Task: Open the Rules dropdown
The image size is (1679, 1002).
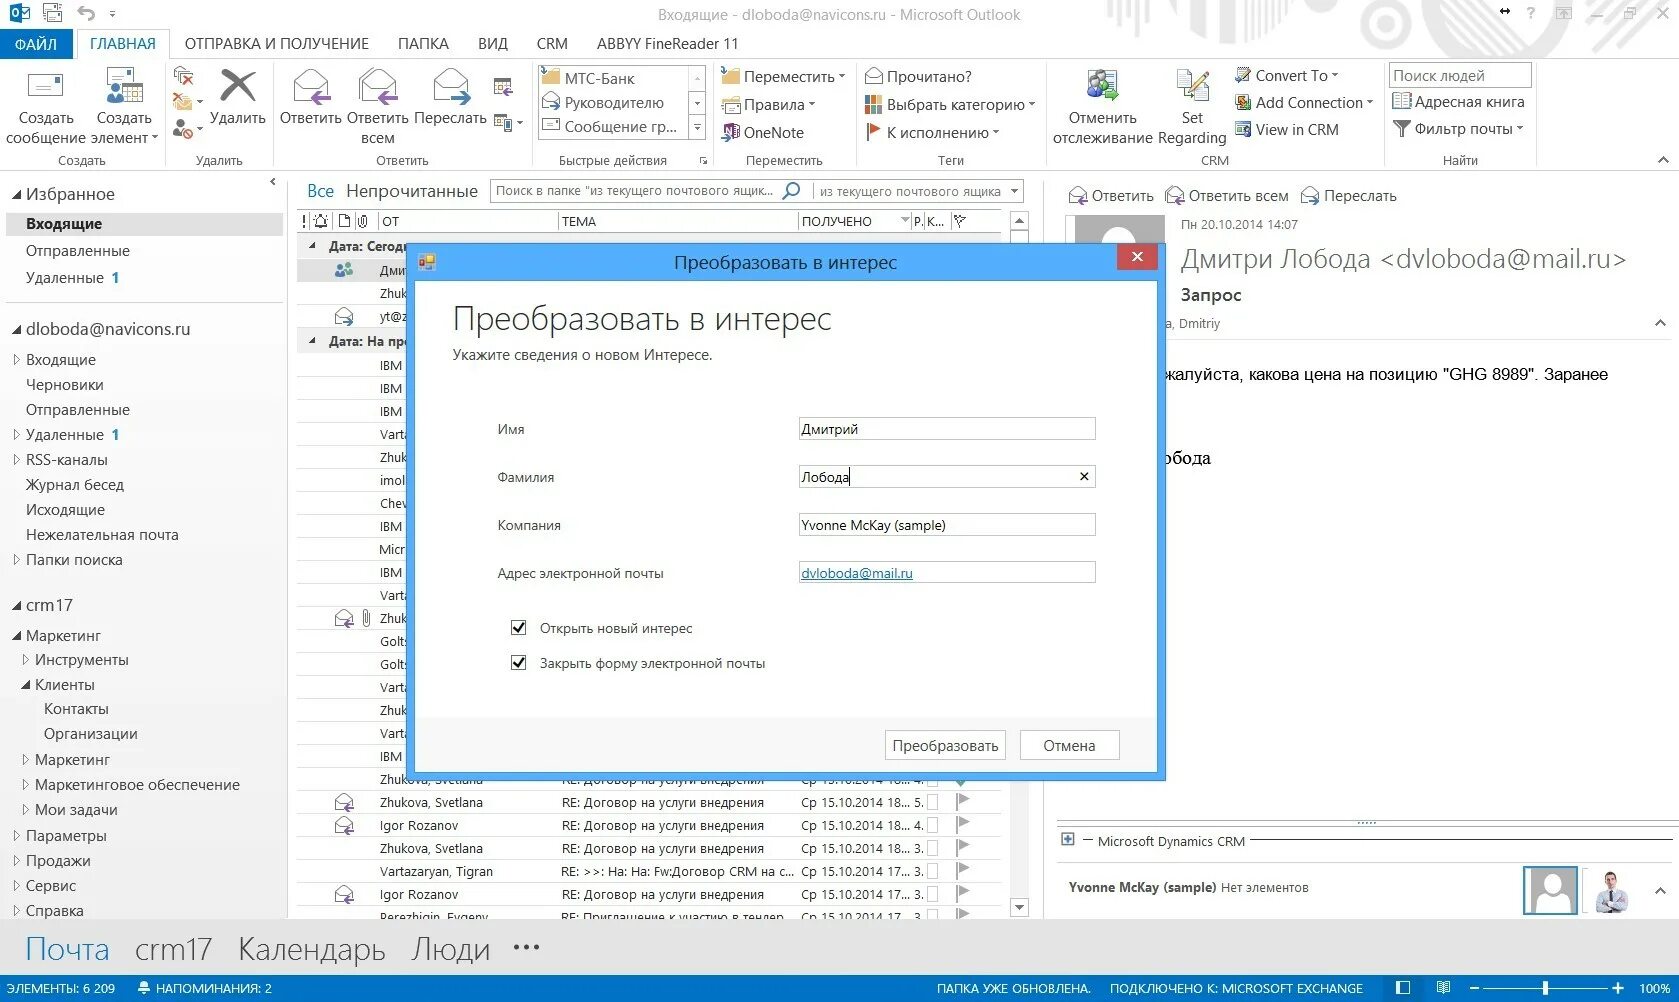Action: pos(768,104)
